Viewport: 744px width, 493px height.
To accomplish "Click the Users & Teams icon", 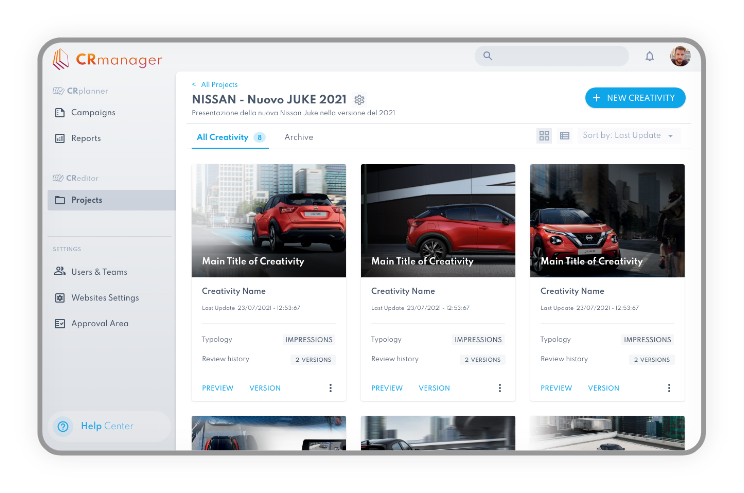I will [x=60, y=271].
